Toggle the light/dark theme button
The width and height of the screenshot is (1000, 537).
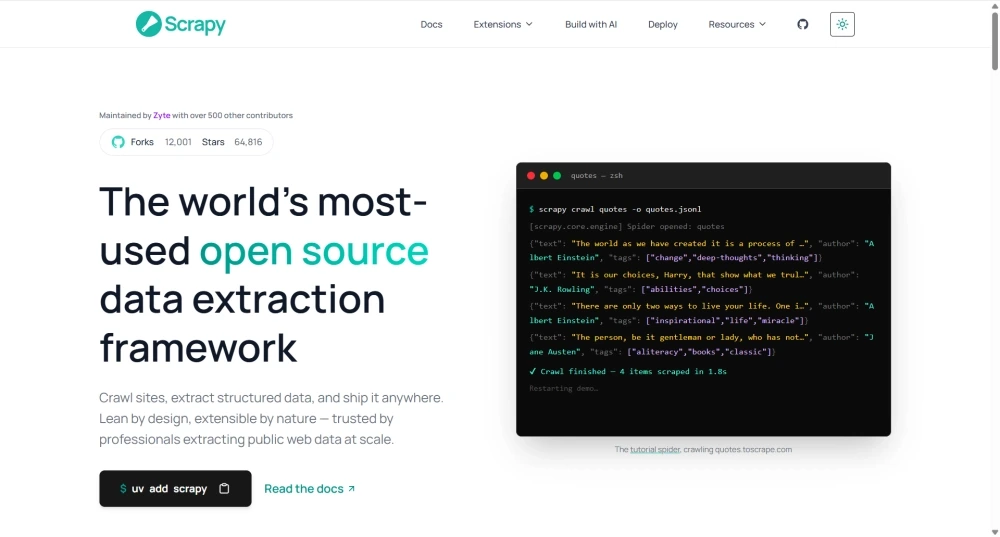pyautogui.click(x=842, y=24)
